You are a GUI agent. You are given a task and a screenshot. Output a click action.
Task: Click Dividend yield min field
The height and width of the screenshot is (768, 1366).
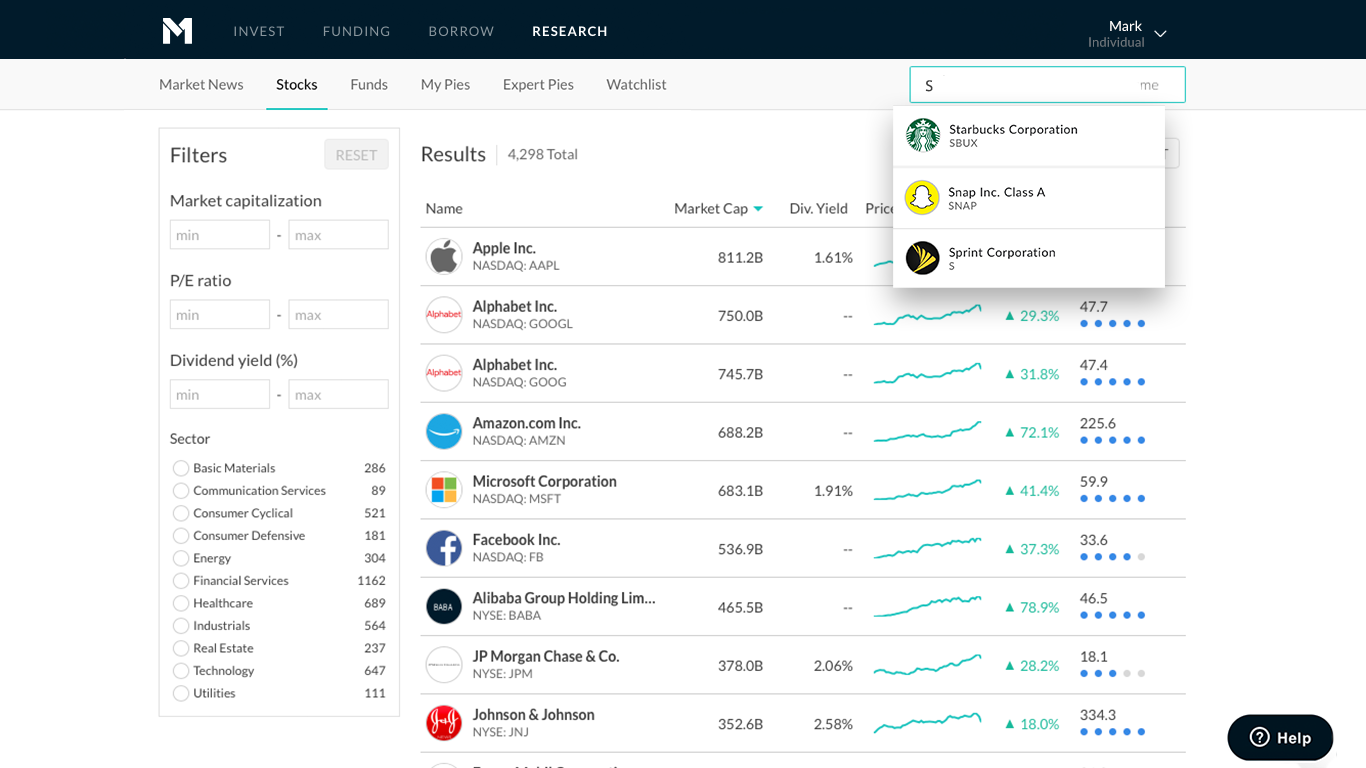coord(220,394)
